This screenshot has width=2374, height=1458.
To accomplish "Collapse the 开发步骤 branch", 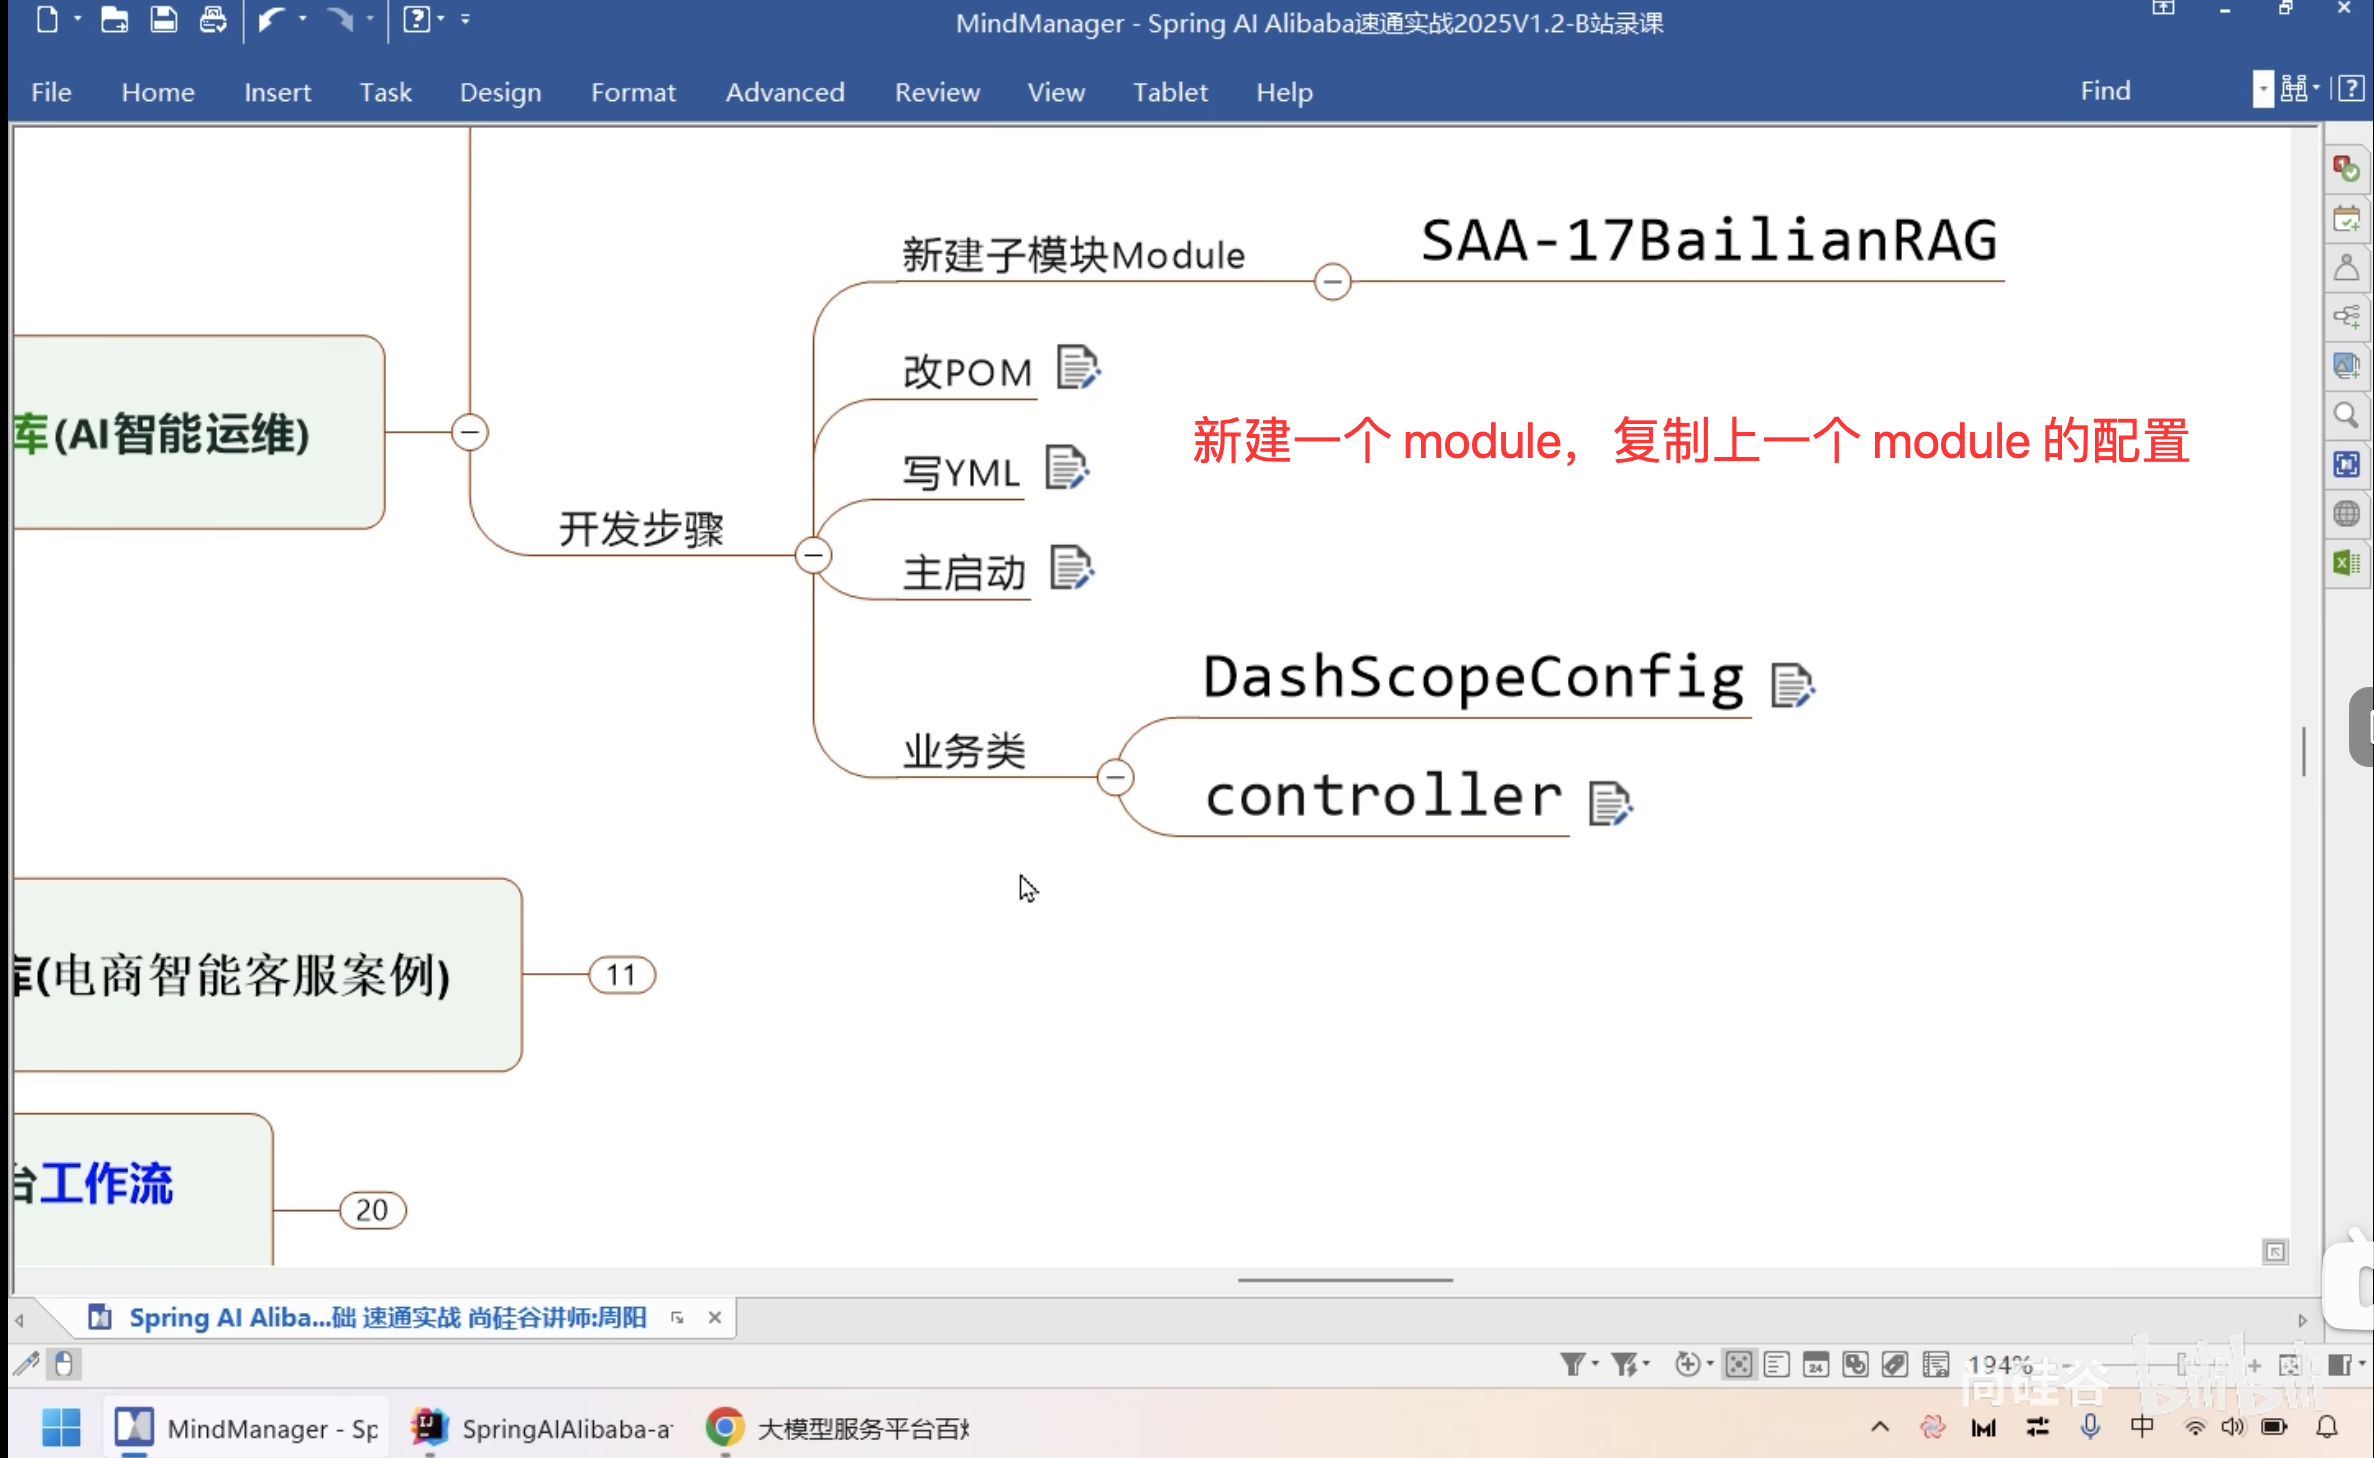I will pyautogui.click(x=813, y=555).
